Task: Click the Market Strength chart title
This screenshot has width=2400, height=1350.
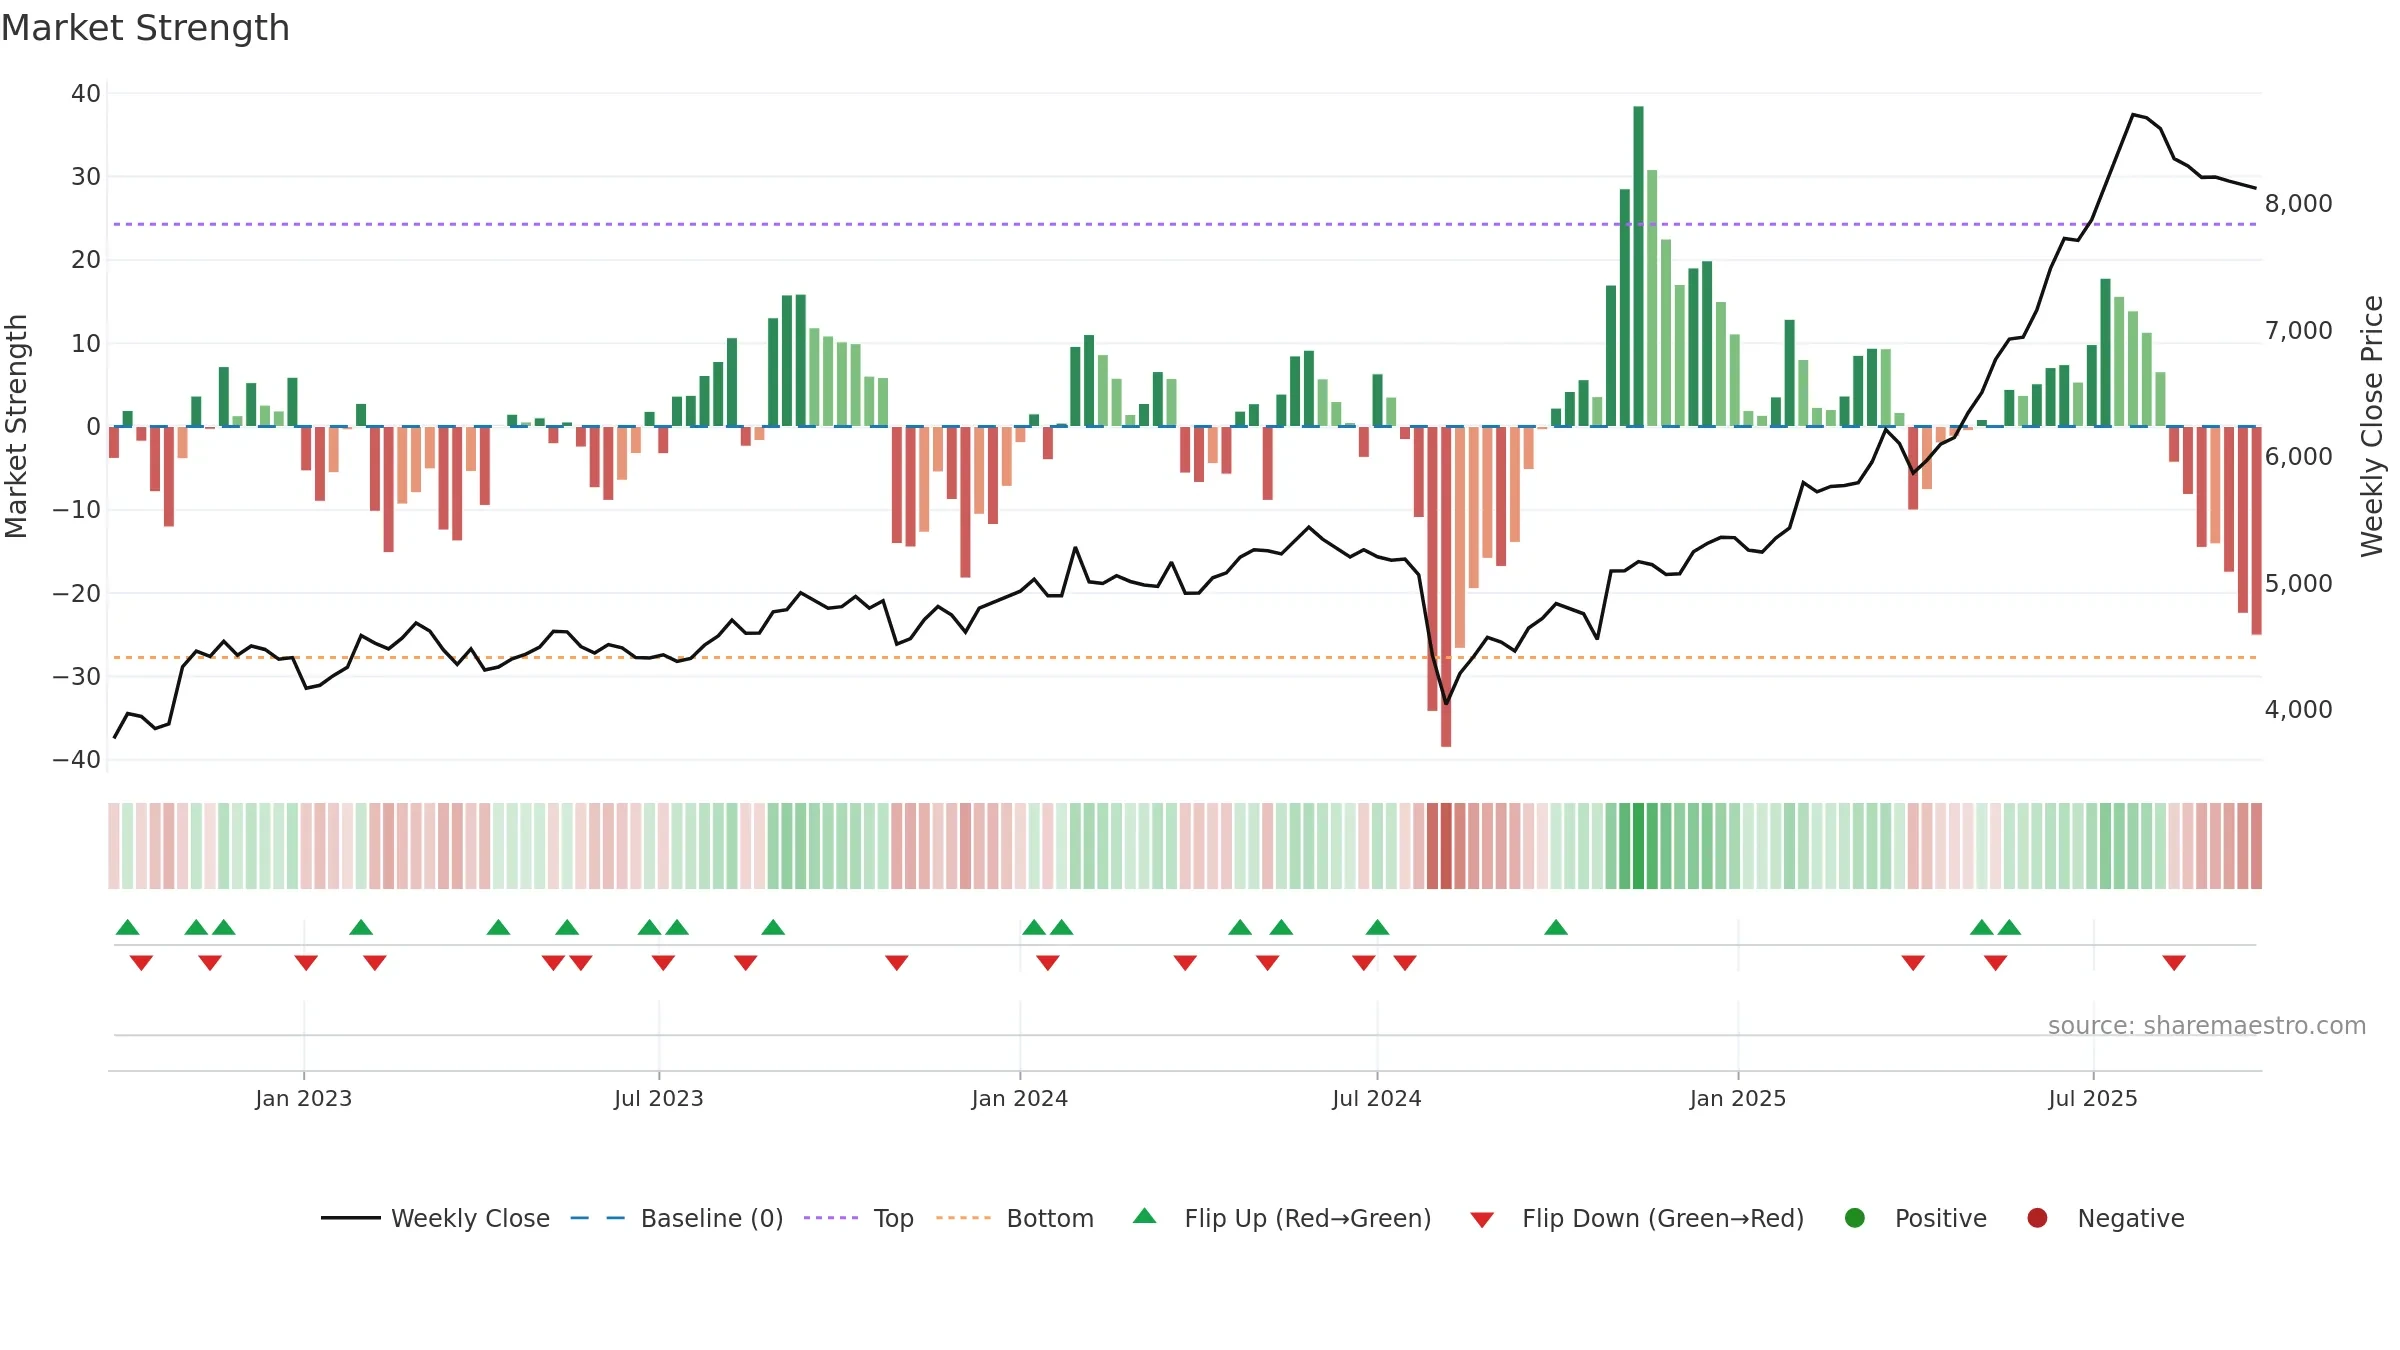Action: pyautogui.click(x=145, y=28)
